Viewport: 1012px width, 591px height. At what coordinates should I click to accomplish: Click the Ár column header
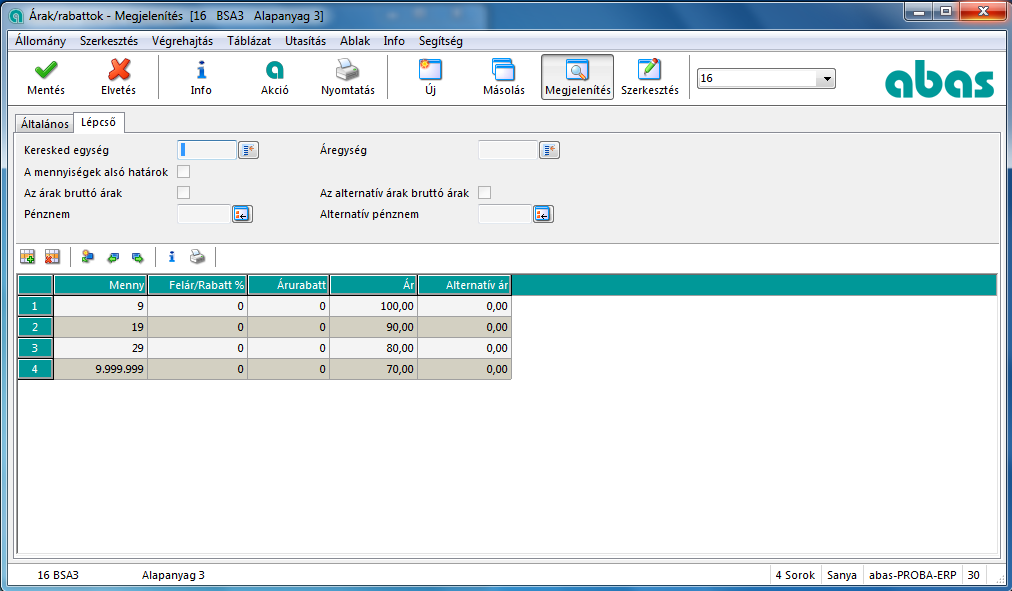point(374,285)
